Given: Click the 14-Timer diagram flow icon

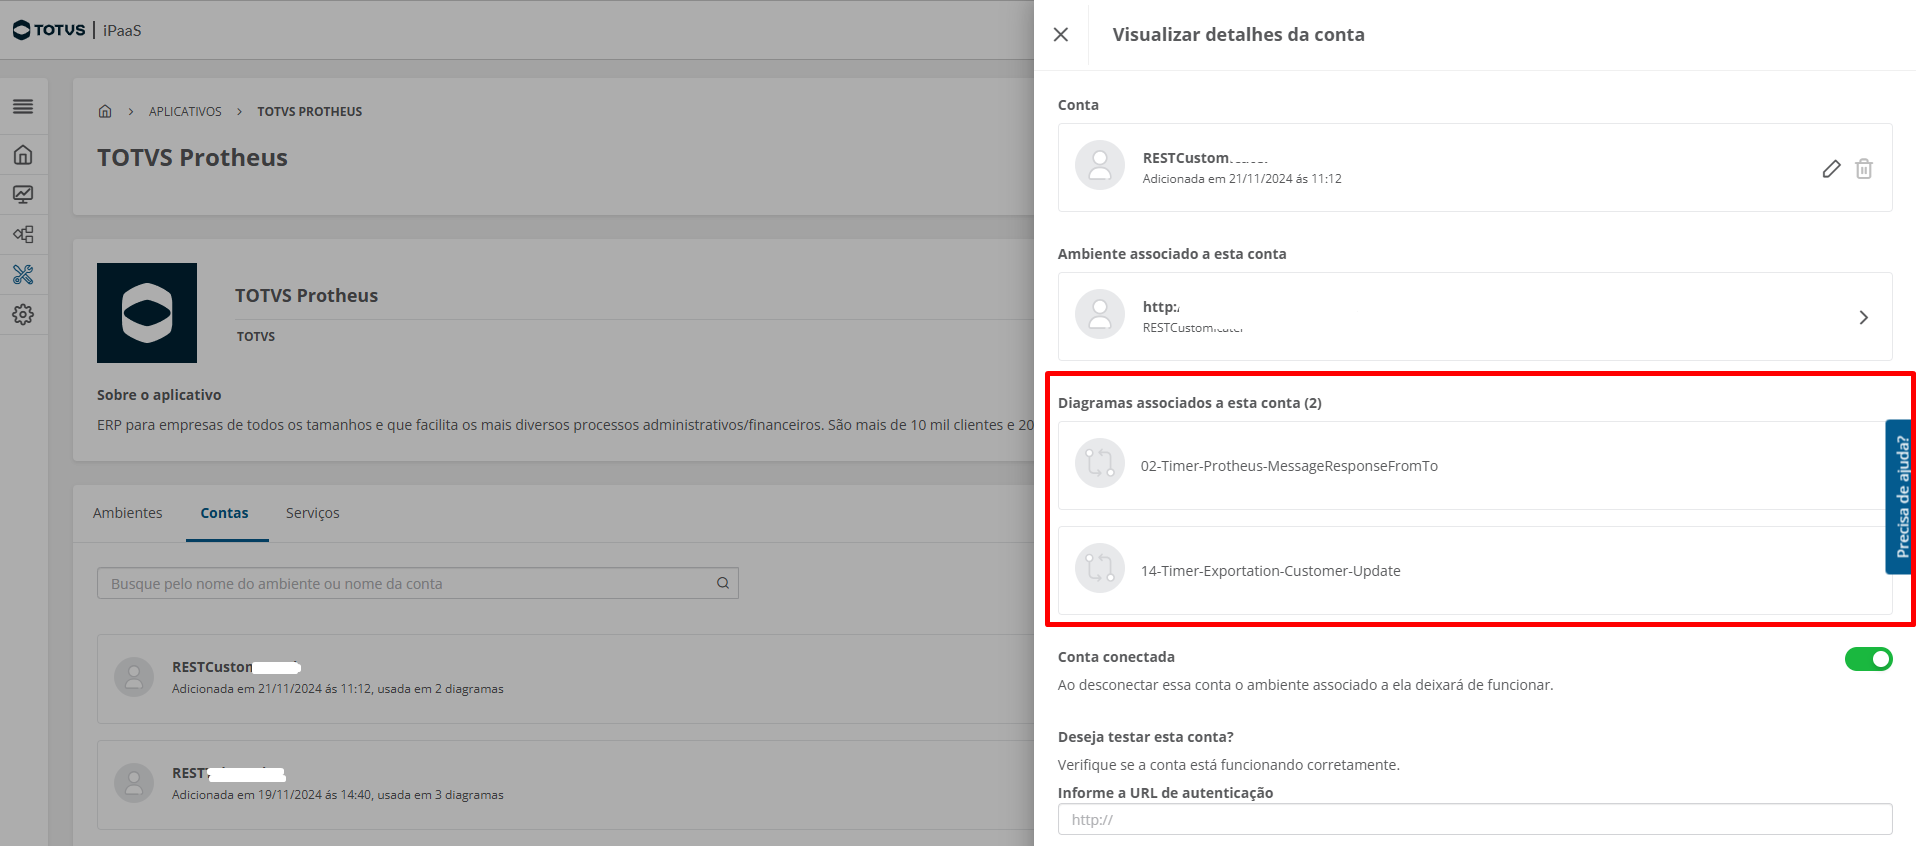Looking at the screenshot, I should point(1100,568).
